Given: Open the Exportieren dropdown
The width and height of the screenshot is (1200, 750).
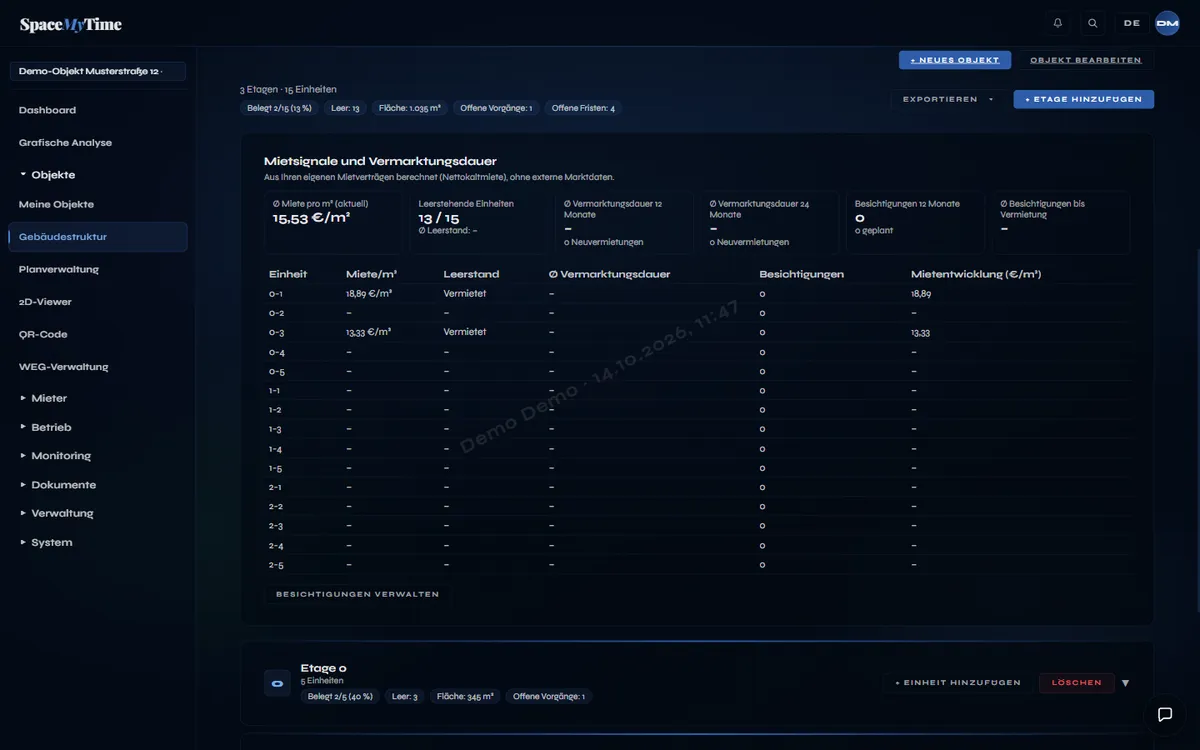Looking at the screenshot, I should 948,99.
